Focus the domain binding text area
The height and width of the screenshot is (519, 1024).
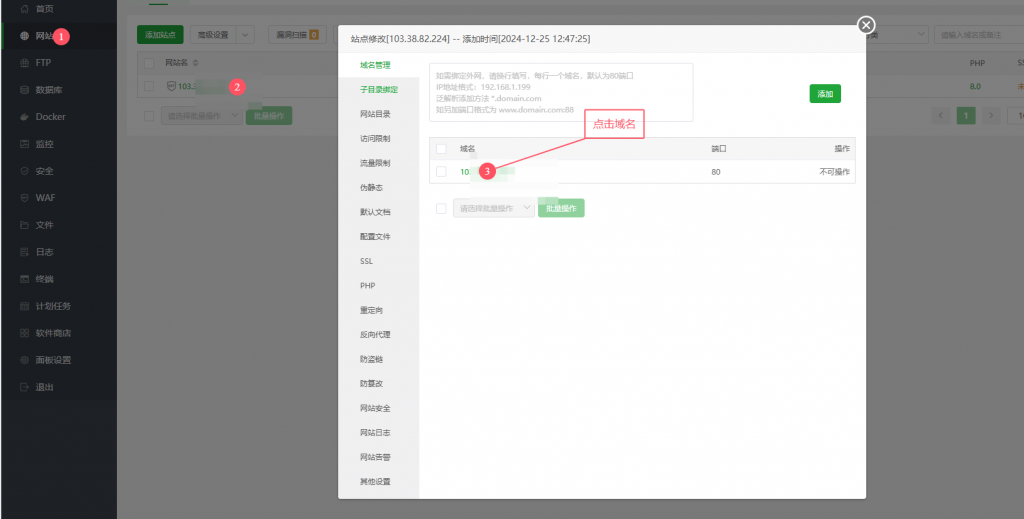pos(561,93)
